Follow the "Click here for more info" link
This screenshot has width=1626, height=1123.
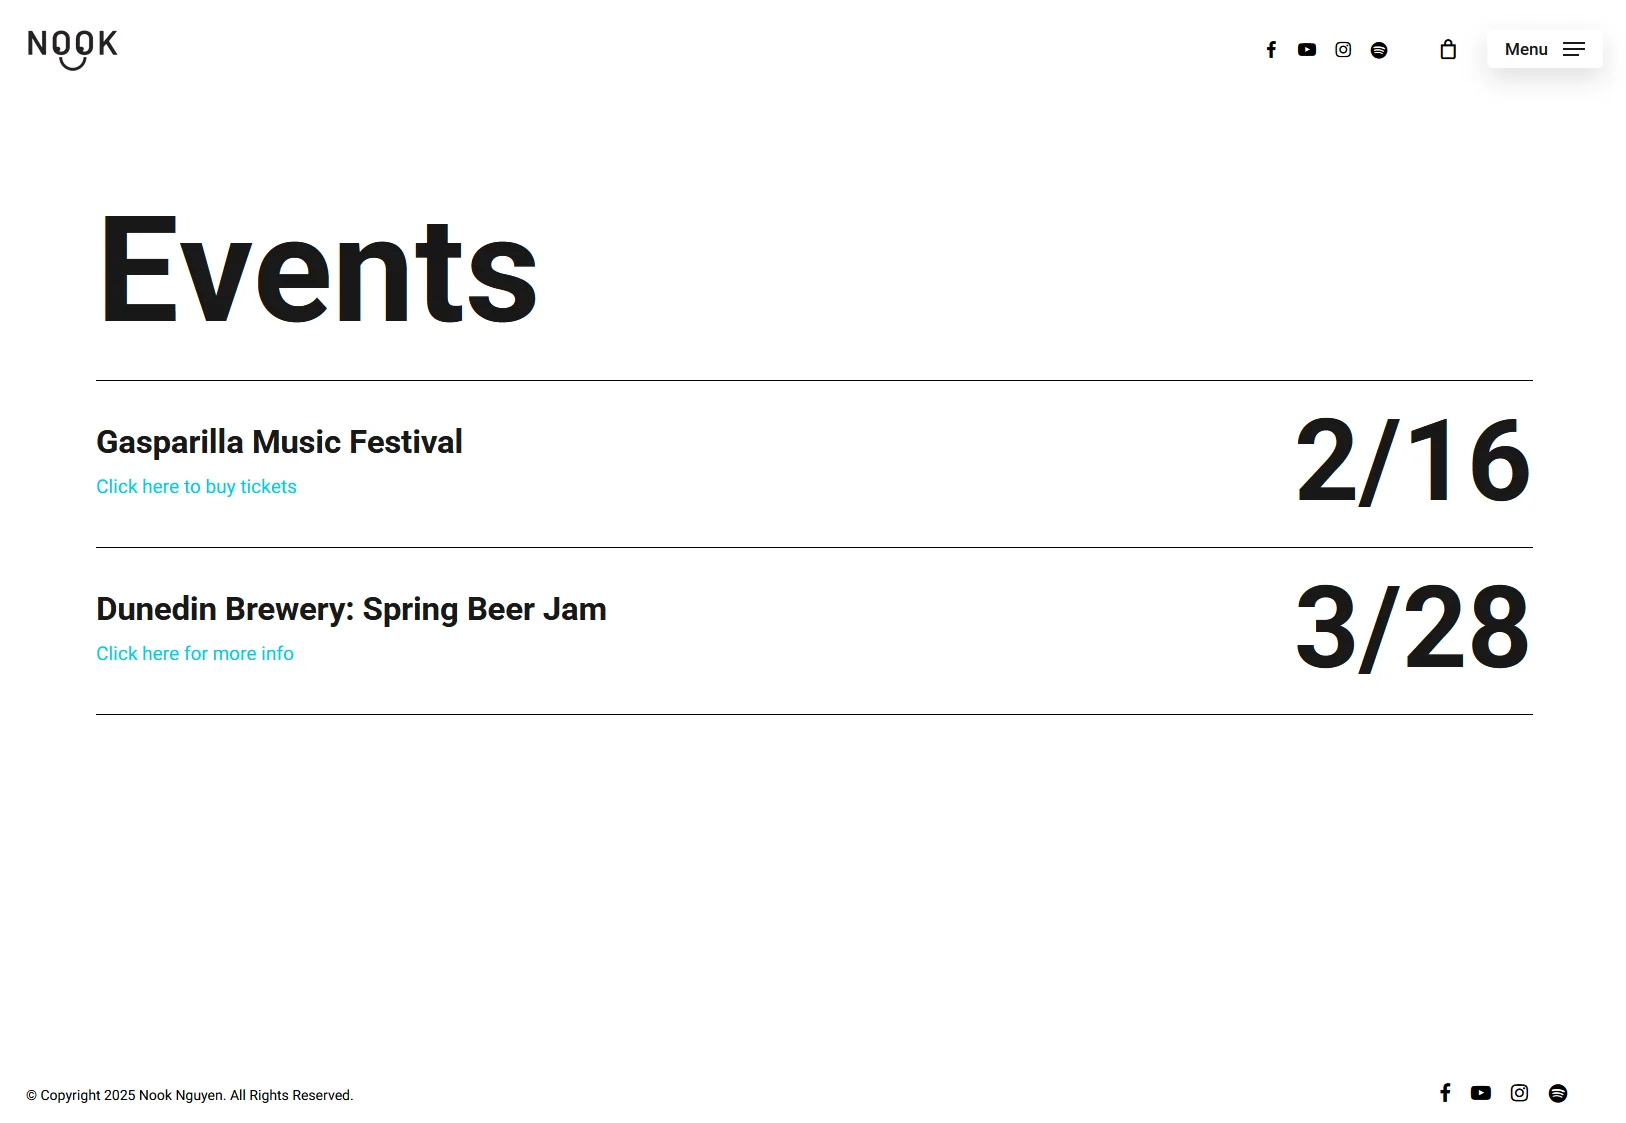click(195, 654)
